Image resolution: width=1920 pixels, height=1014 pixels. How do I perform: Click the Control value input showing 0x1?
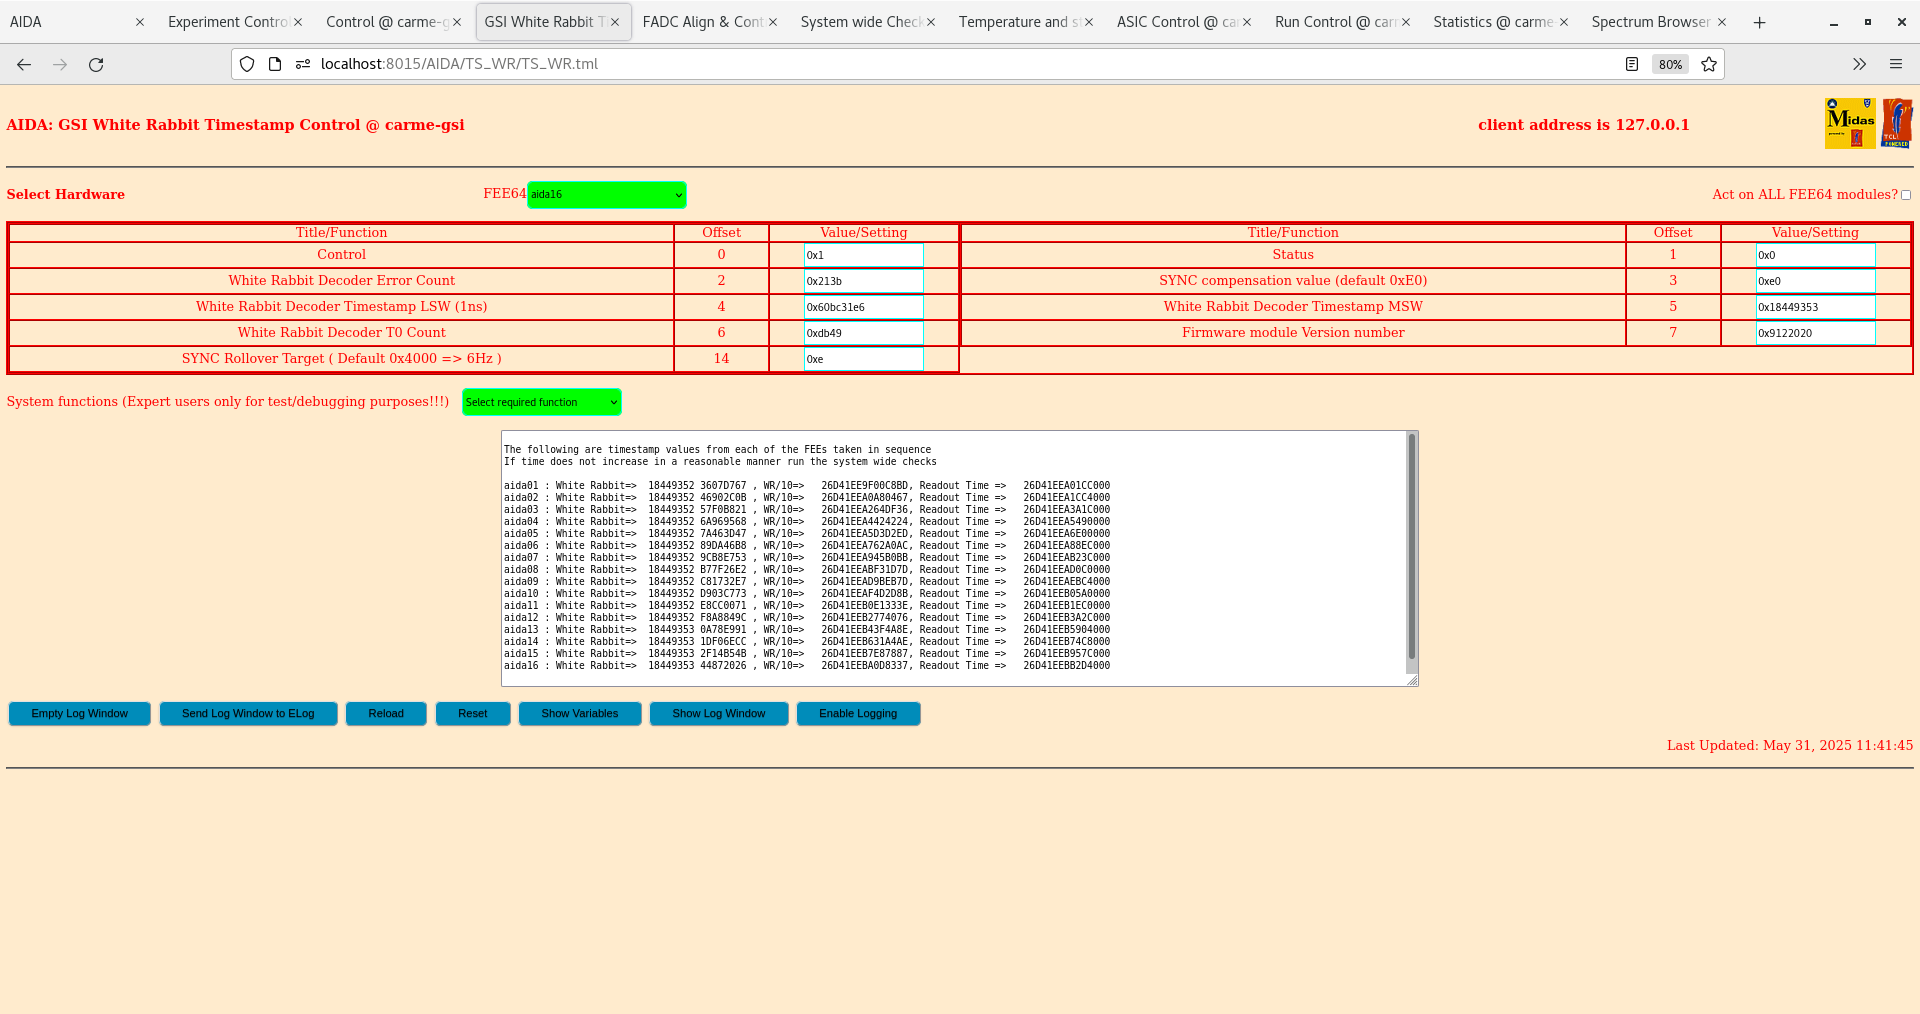[x=863, y=255]
